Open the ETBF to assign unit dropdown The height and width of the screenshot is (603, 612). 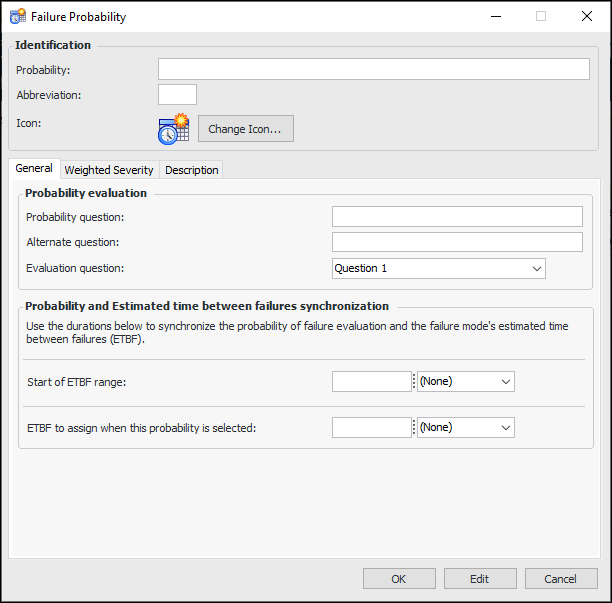466,427
